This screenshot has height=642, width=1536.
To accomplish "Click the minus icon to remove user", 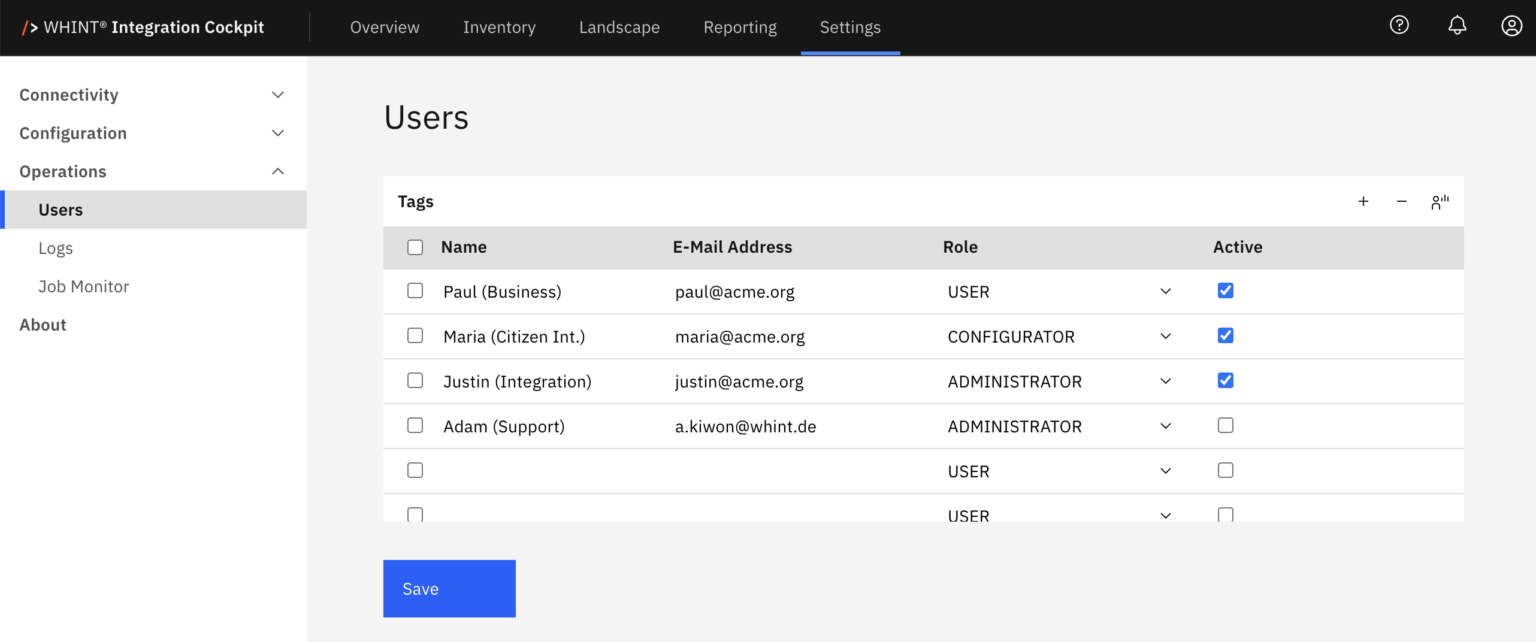I will point(1401,202).
